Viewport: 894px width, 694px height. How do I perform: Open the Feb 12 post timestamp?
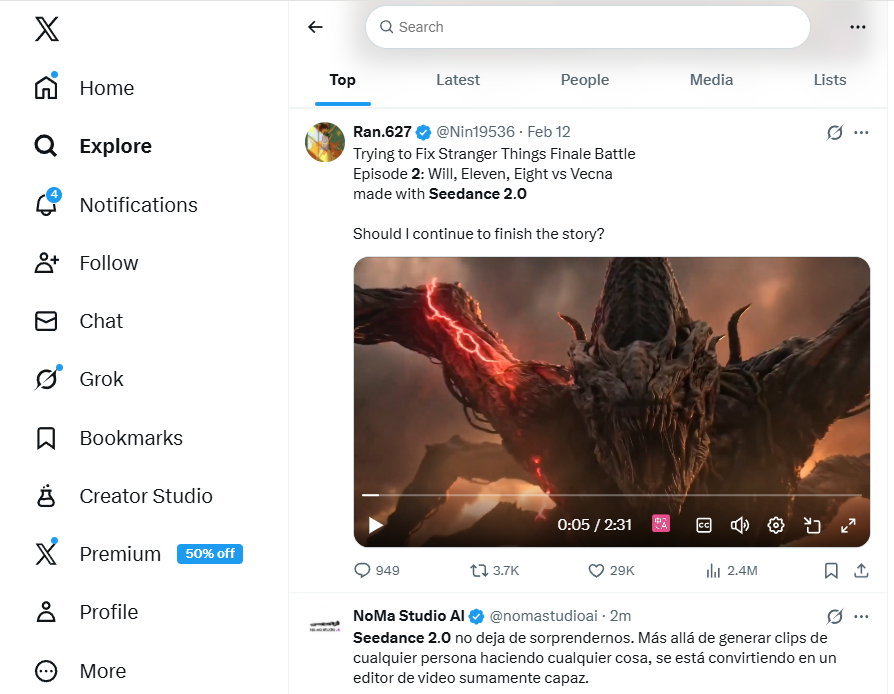(x=548, y=132)
